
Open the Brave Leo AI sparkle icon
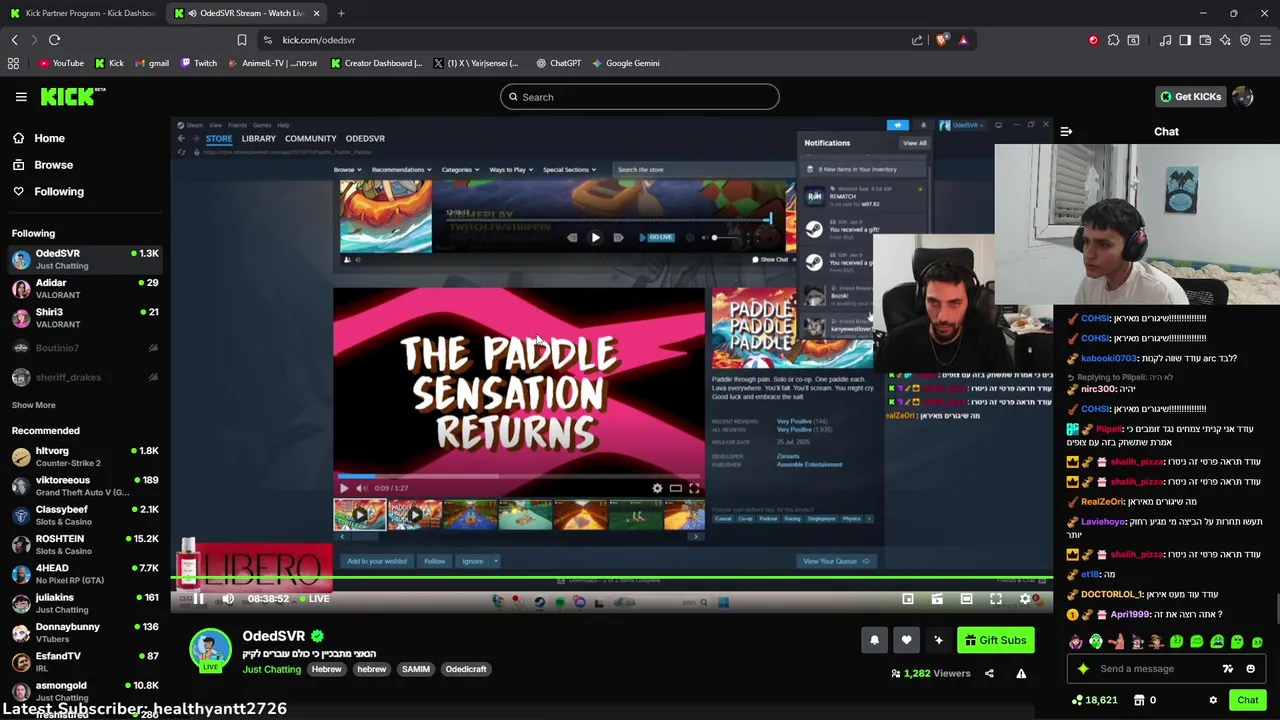[1225, 40]
